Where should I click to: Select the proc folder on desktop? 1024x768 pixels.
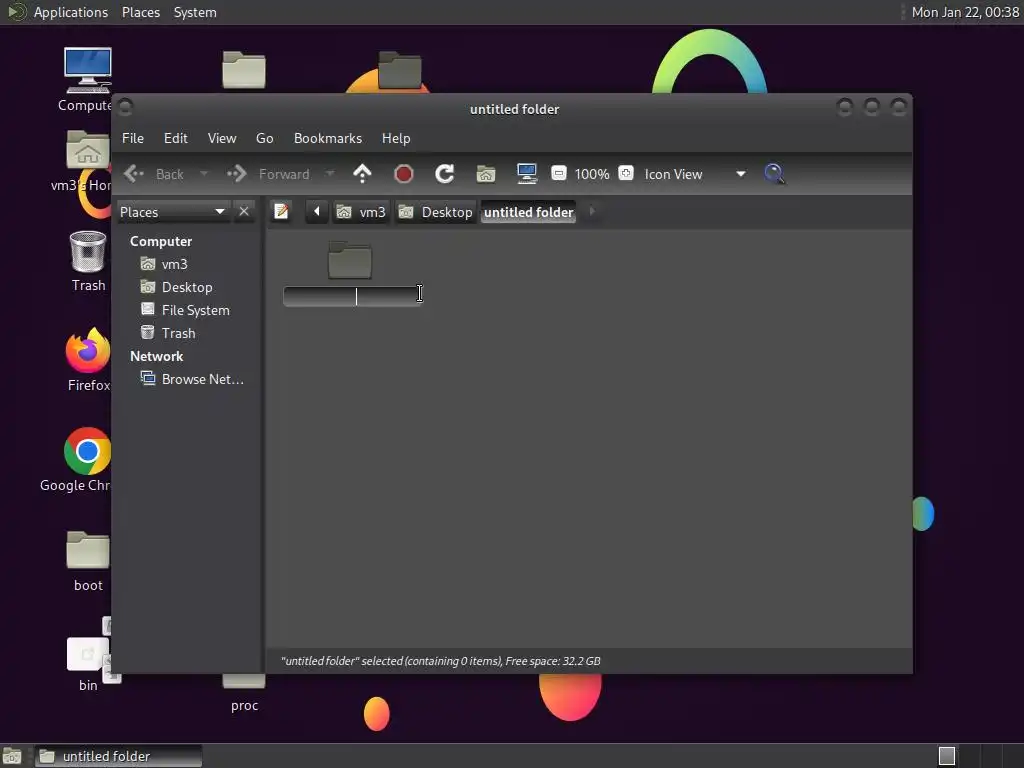pyautogui.click(x=244, y=692)
